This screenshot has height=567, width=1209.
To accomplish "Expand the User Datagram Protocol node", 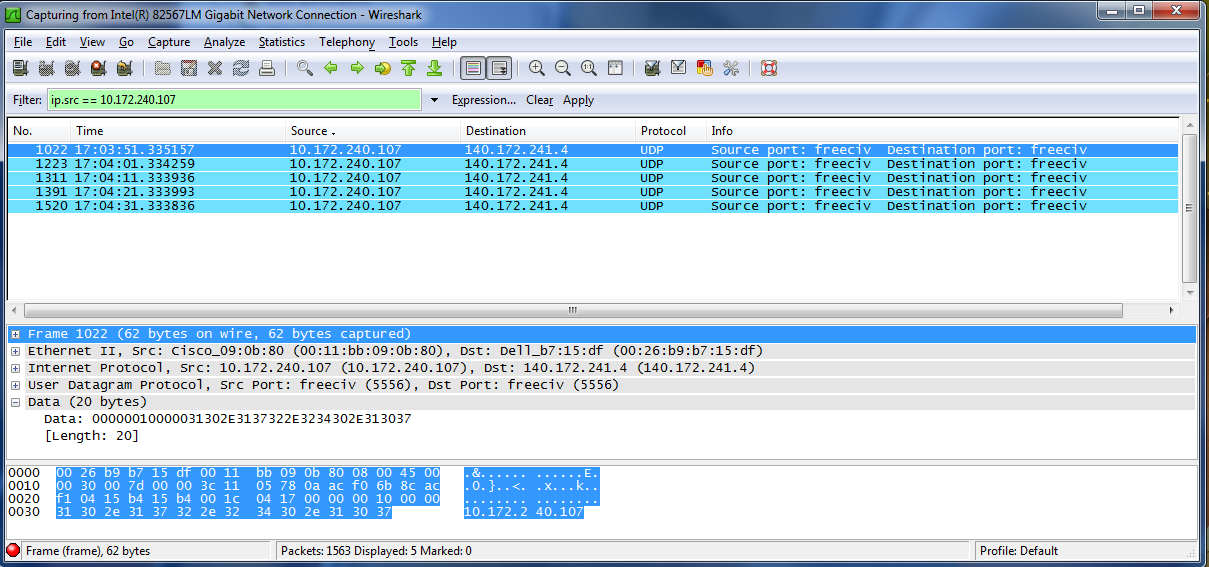I will pyautogui.click(x=16, y=385).
